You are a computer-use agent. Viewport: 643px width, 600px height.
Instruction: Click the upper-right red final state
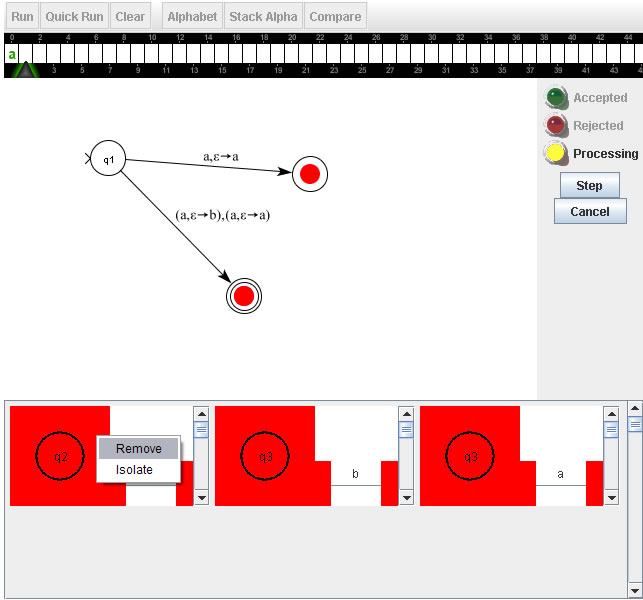[309, 175]
